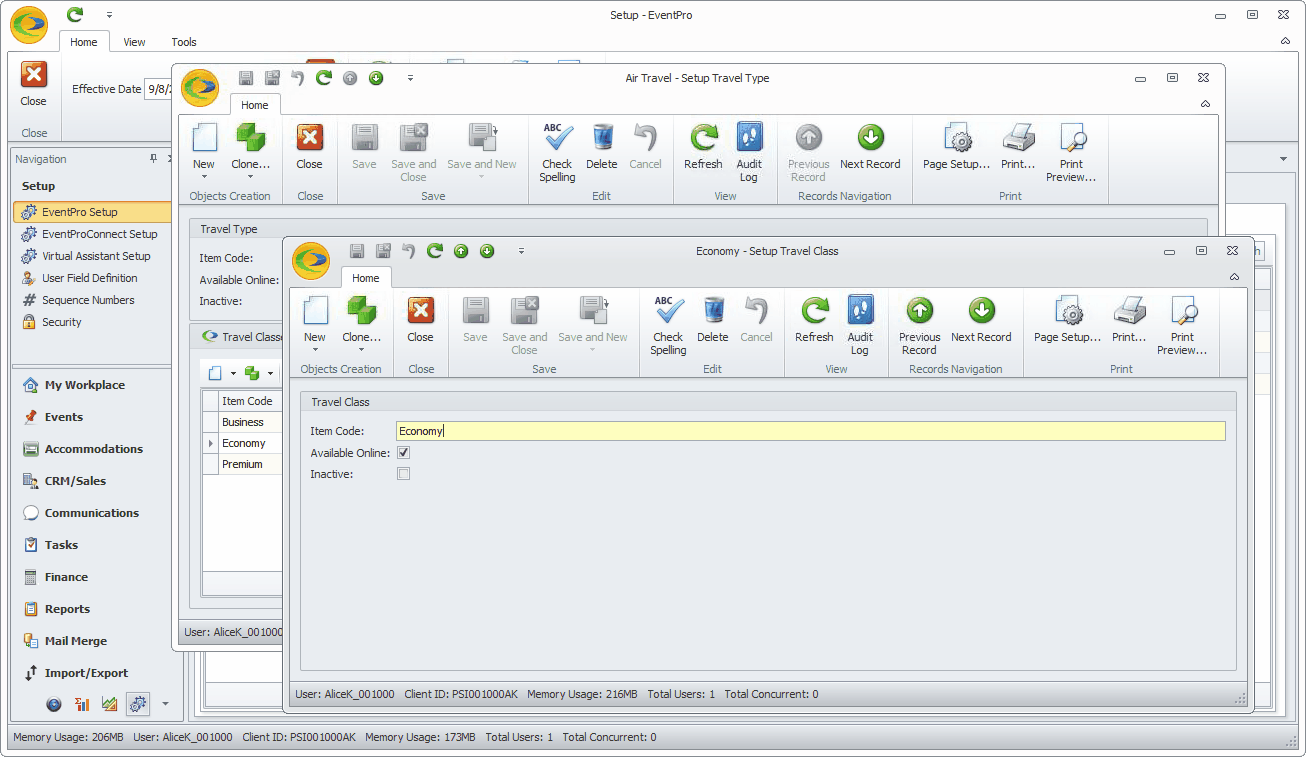Open Print Preview in Travel Class window
The image size is (1306, 757).
(1182, 325)
